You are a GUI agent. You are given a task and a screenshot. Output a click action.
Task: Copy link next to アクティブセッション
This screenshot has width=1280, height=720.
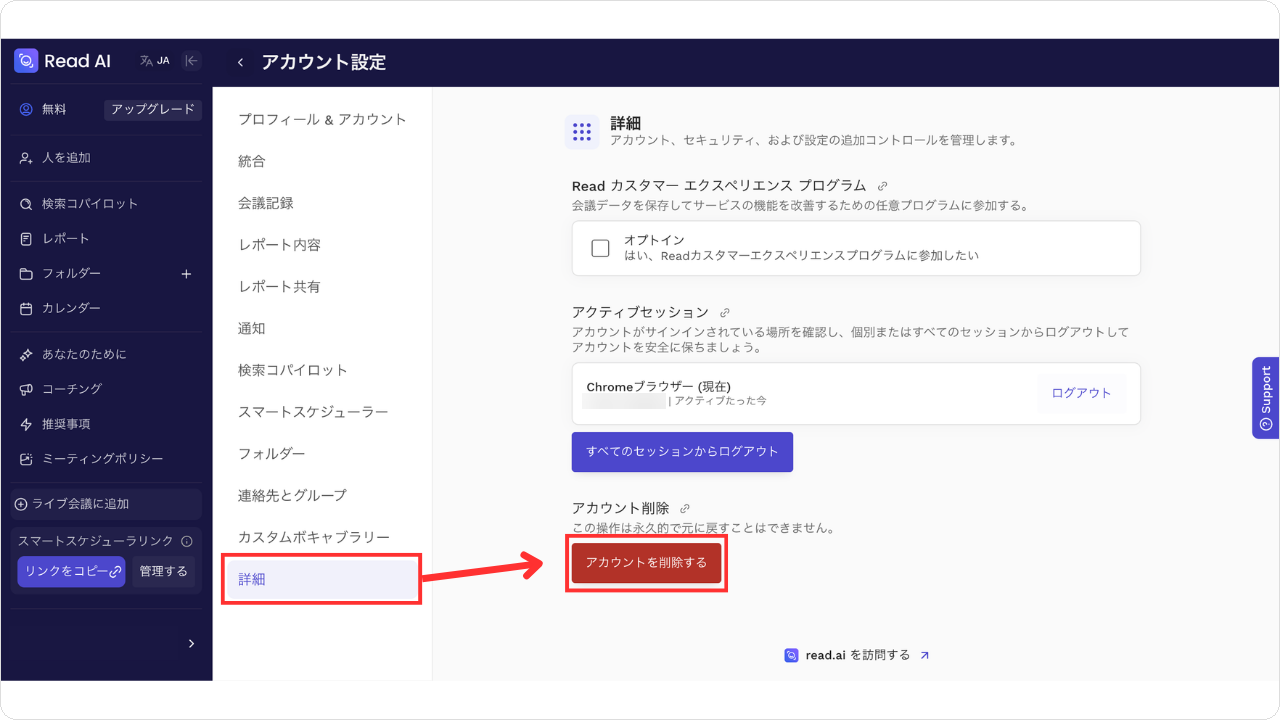[x=725, y=313]
